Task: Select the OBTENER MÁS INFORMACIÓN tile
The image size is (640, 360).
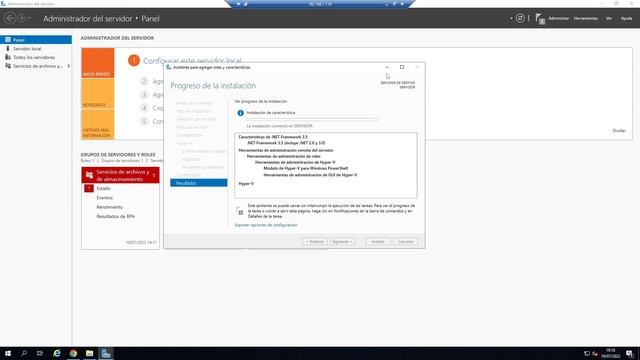Action: click(x=98, y=124)
